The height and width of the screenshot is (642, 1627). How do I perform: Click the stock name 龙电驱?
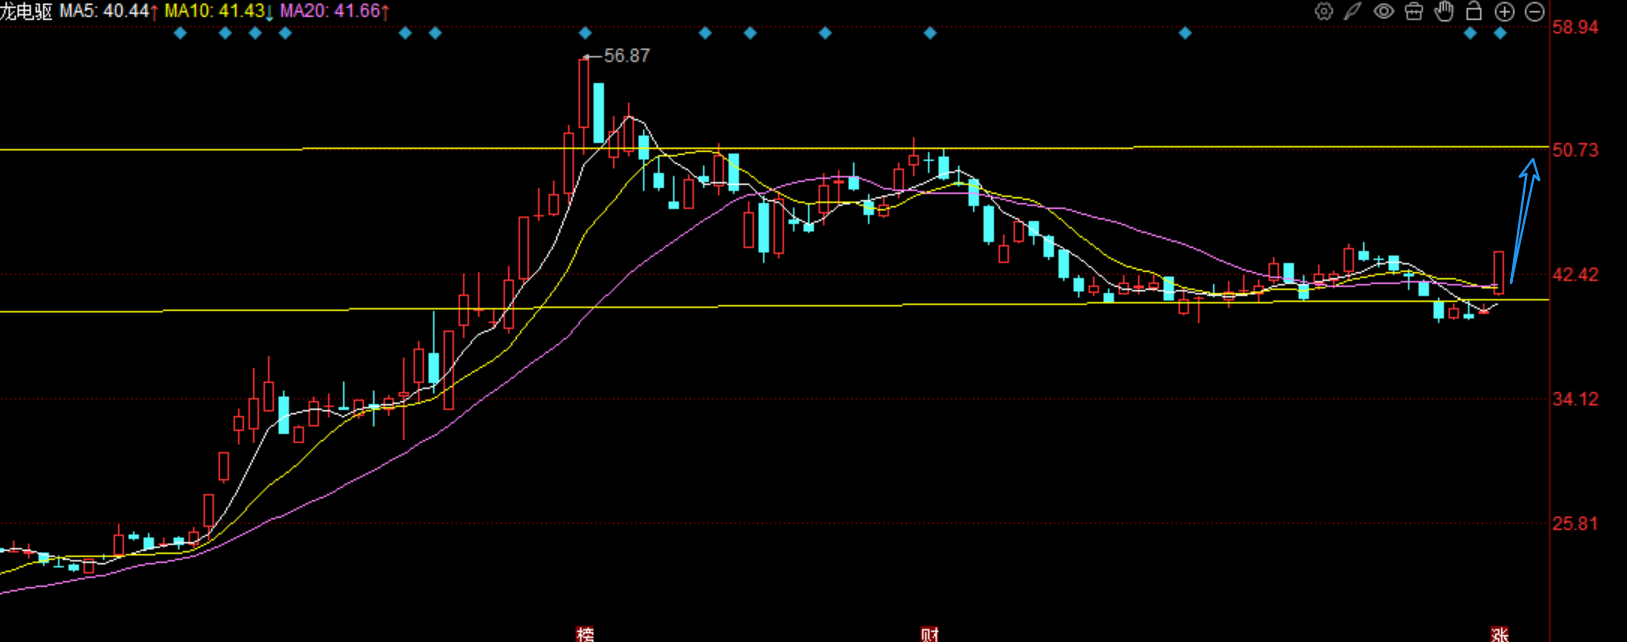click(26, 11)
